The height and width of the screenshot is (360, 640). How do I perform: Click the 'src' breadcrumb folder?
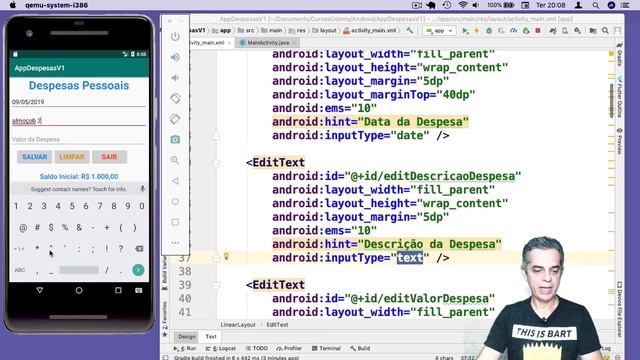[x=246, y=31]
